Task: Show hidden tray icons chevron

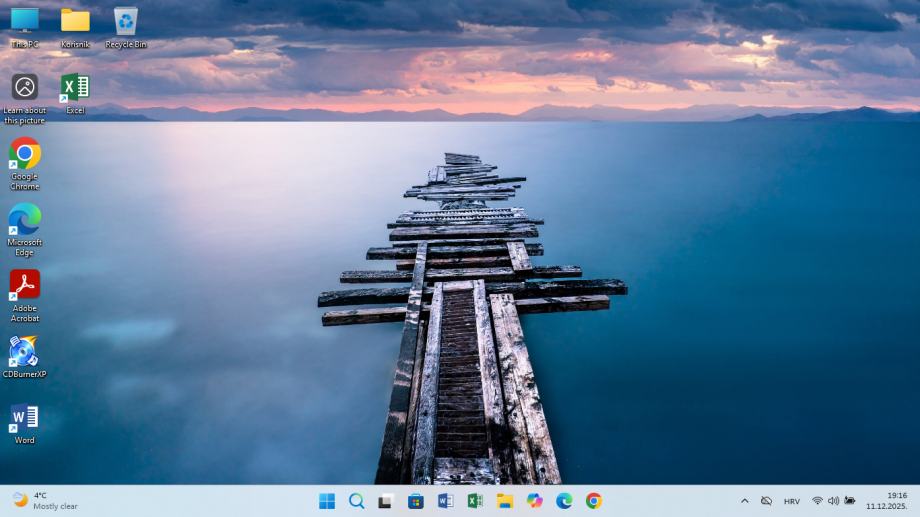Action: [745, 501]
